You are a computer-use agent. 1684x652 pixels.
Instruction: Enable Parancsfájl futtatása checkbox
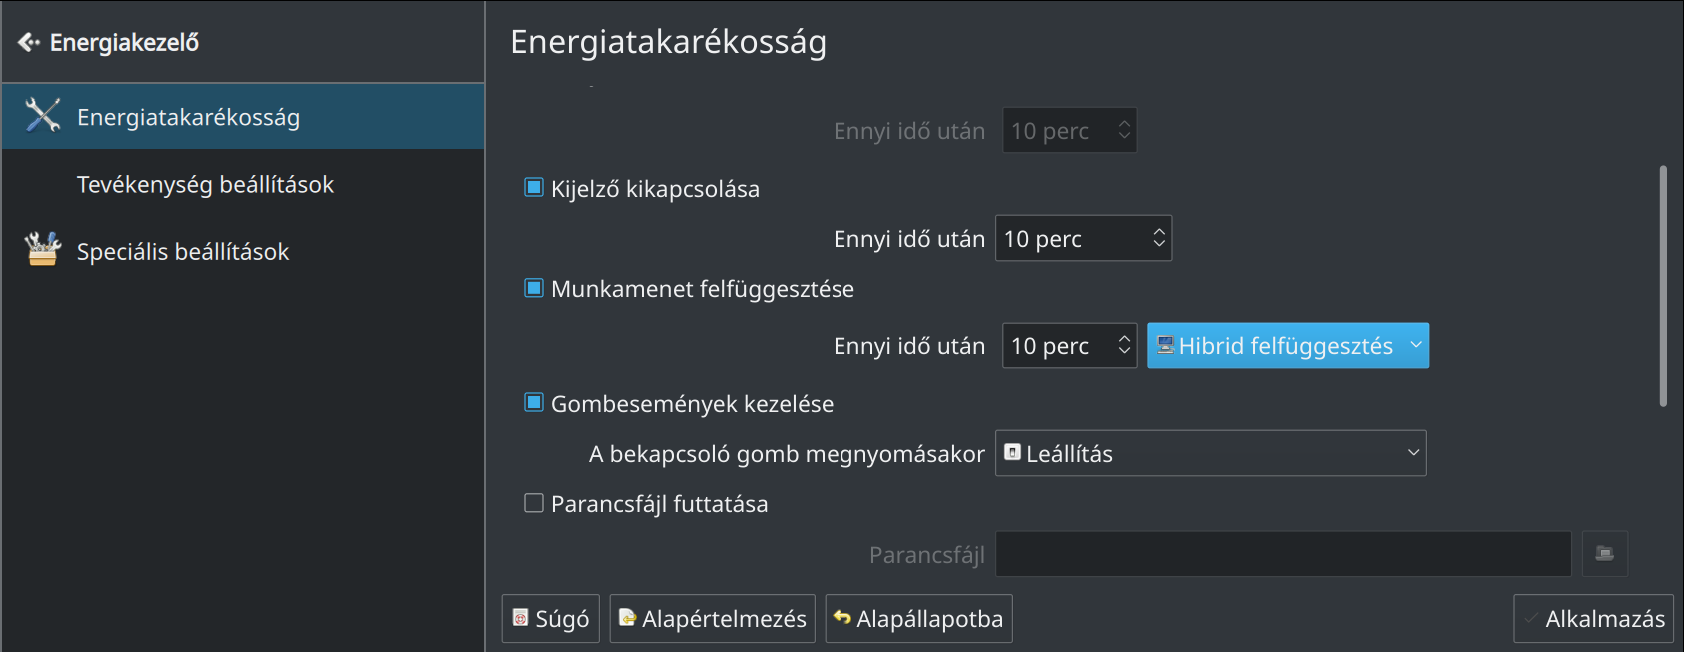534,503
